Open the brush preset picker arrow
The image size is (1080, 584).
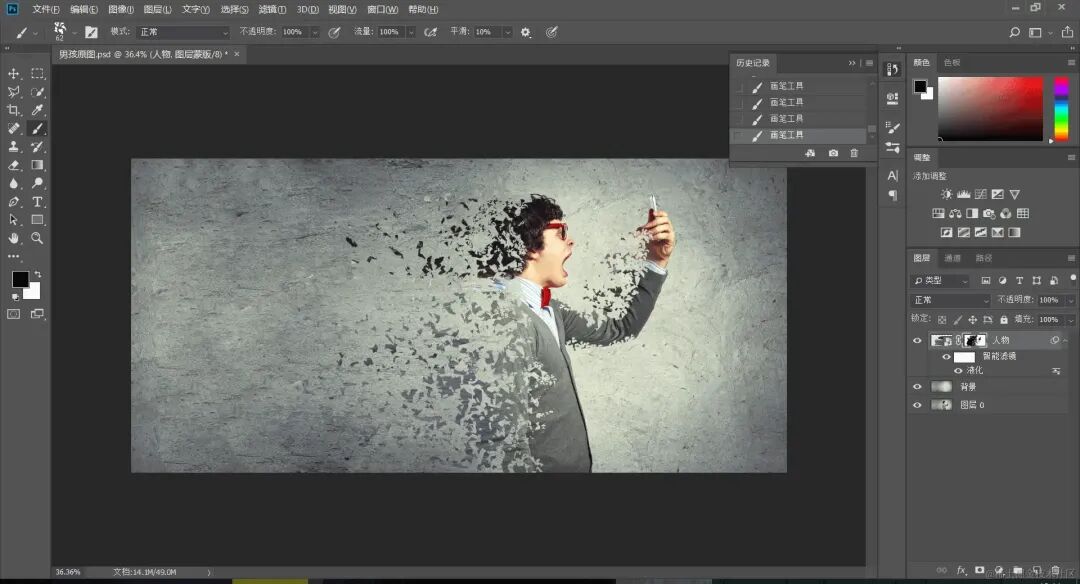pos(74,33)
